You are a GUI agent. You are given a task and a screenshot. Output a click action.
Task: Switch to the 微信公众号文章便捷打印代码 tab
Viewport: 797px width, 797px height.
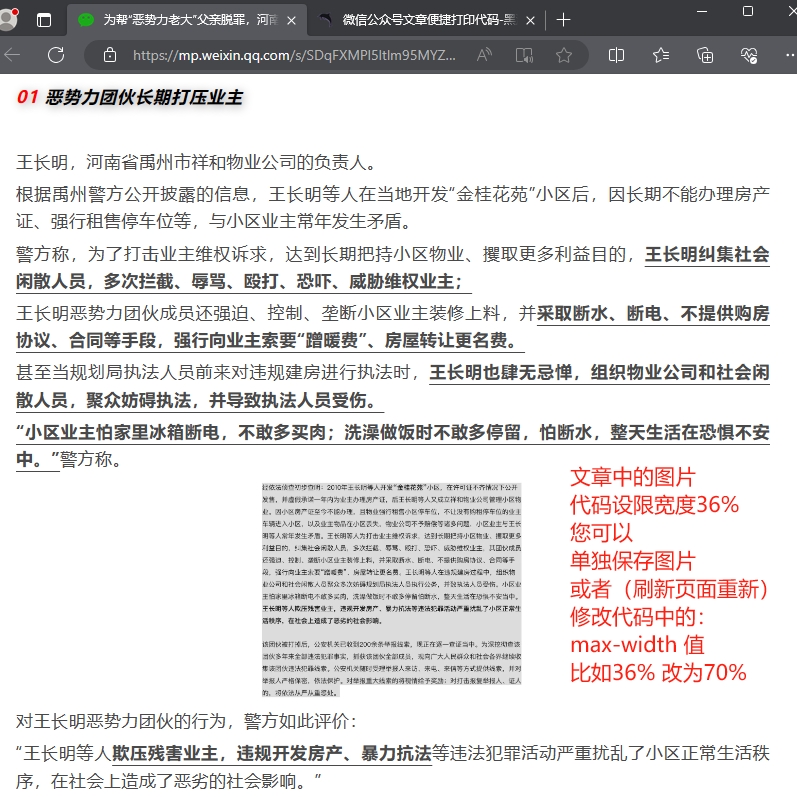point(426,20)
